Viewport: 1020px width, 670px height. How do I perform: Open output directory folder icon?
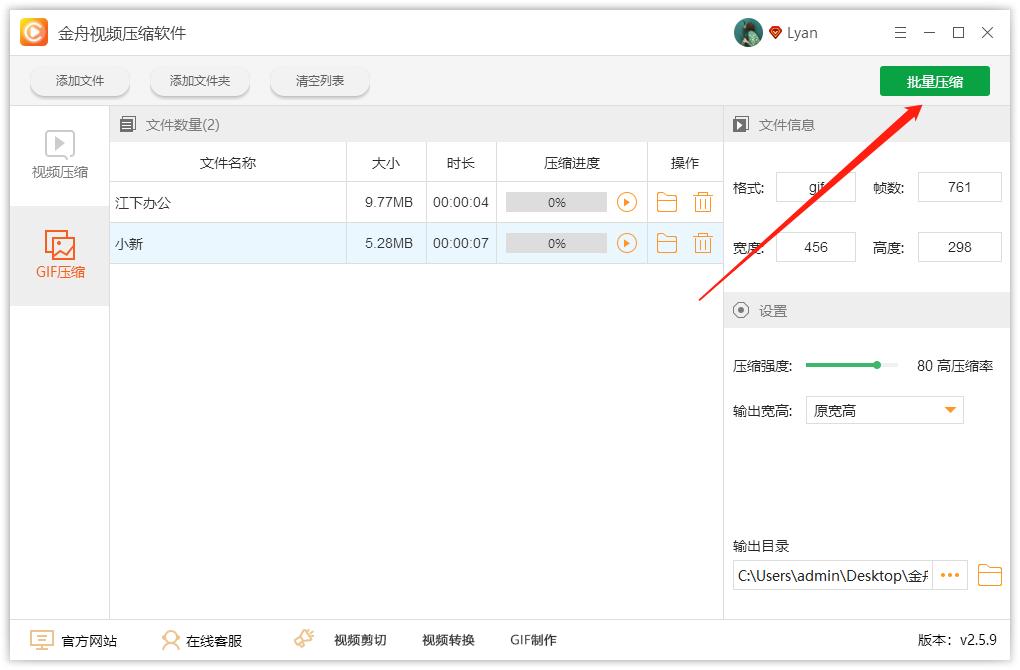point(989,575)
